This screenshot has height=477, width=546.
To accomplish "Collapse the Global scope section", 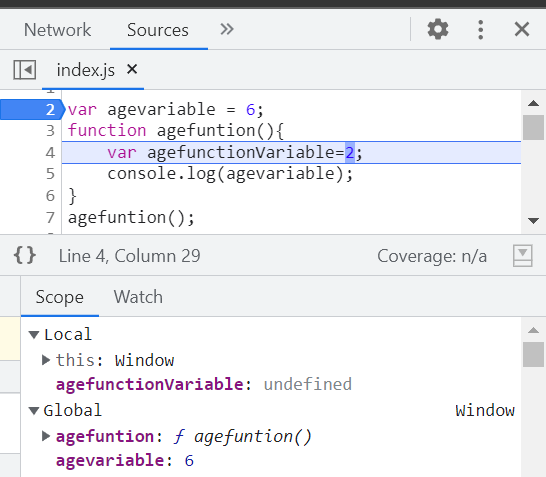I will (x=34, y=411).
